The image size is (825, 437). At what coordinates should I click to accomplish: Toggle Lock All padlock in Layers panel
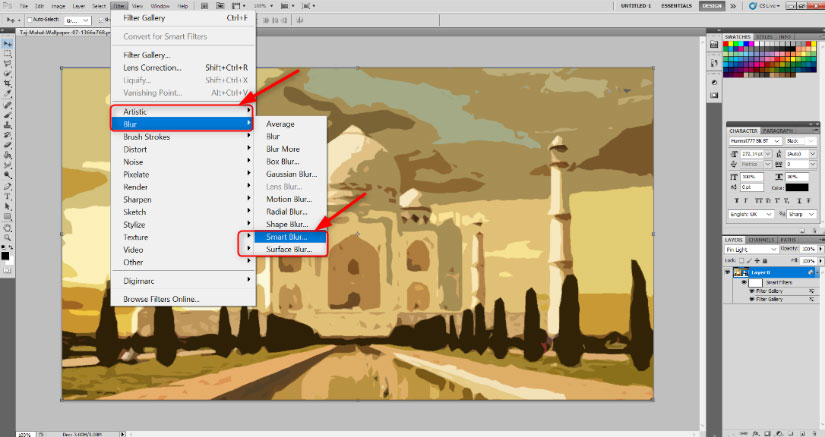tap(764, 260)
